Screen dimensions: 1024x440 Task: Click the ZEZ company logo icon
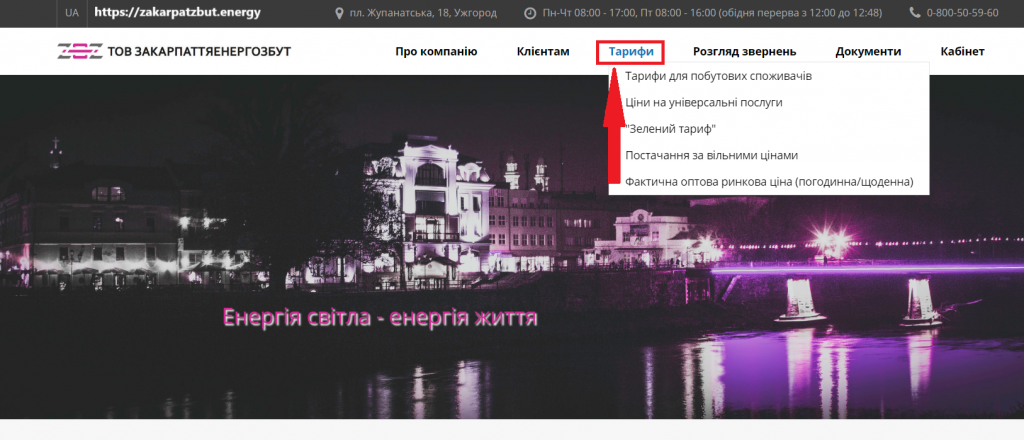coord(79,51)
